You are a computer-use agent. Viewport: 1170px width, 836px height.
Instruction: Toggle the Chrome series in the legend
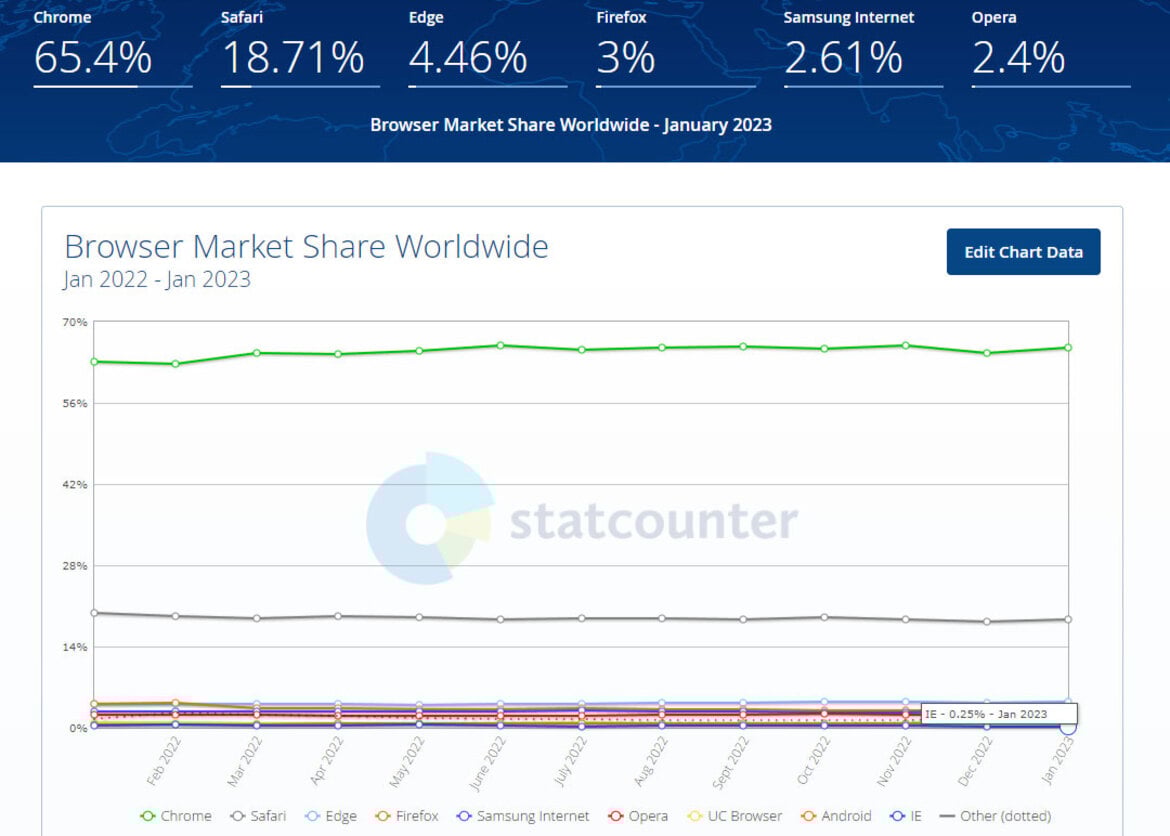pyautogui.click(x=176, y=816)
